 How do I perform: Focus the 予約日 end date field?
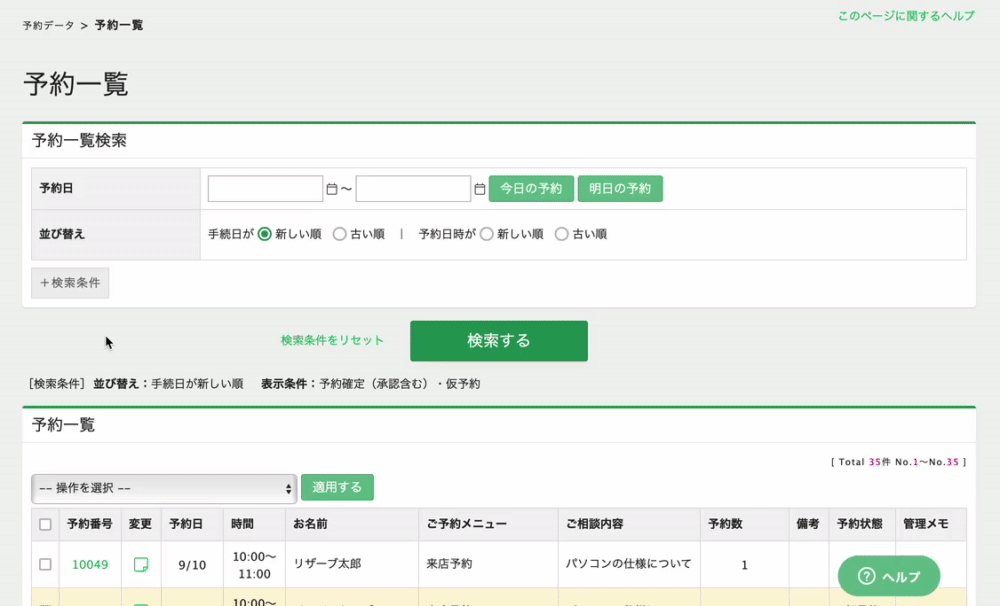[413, 189]
